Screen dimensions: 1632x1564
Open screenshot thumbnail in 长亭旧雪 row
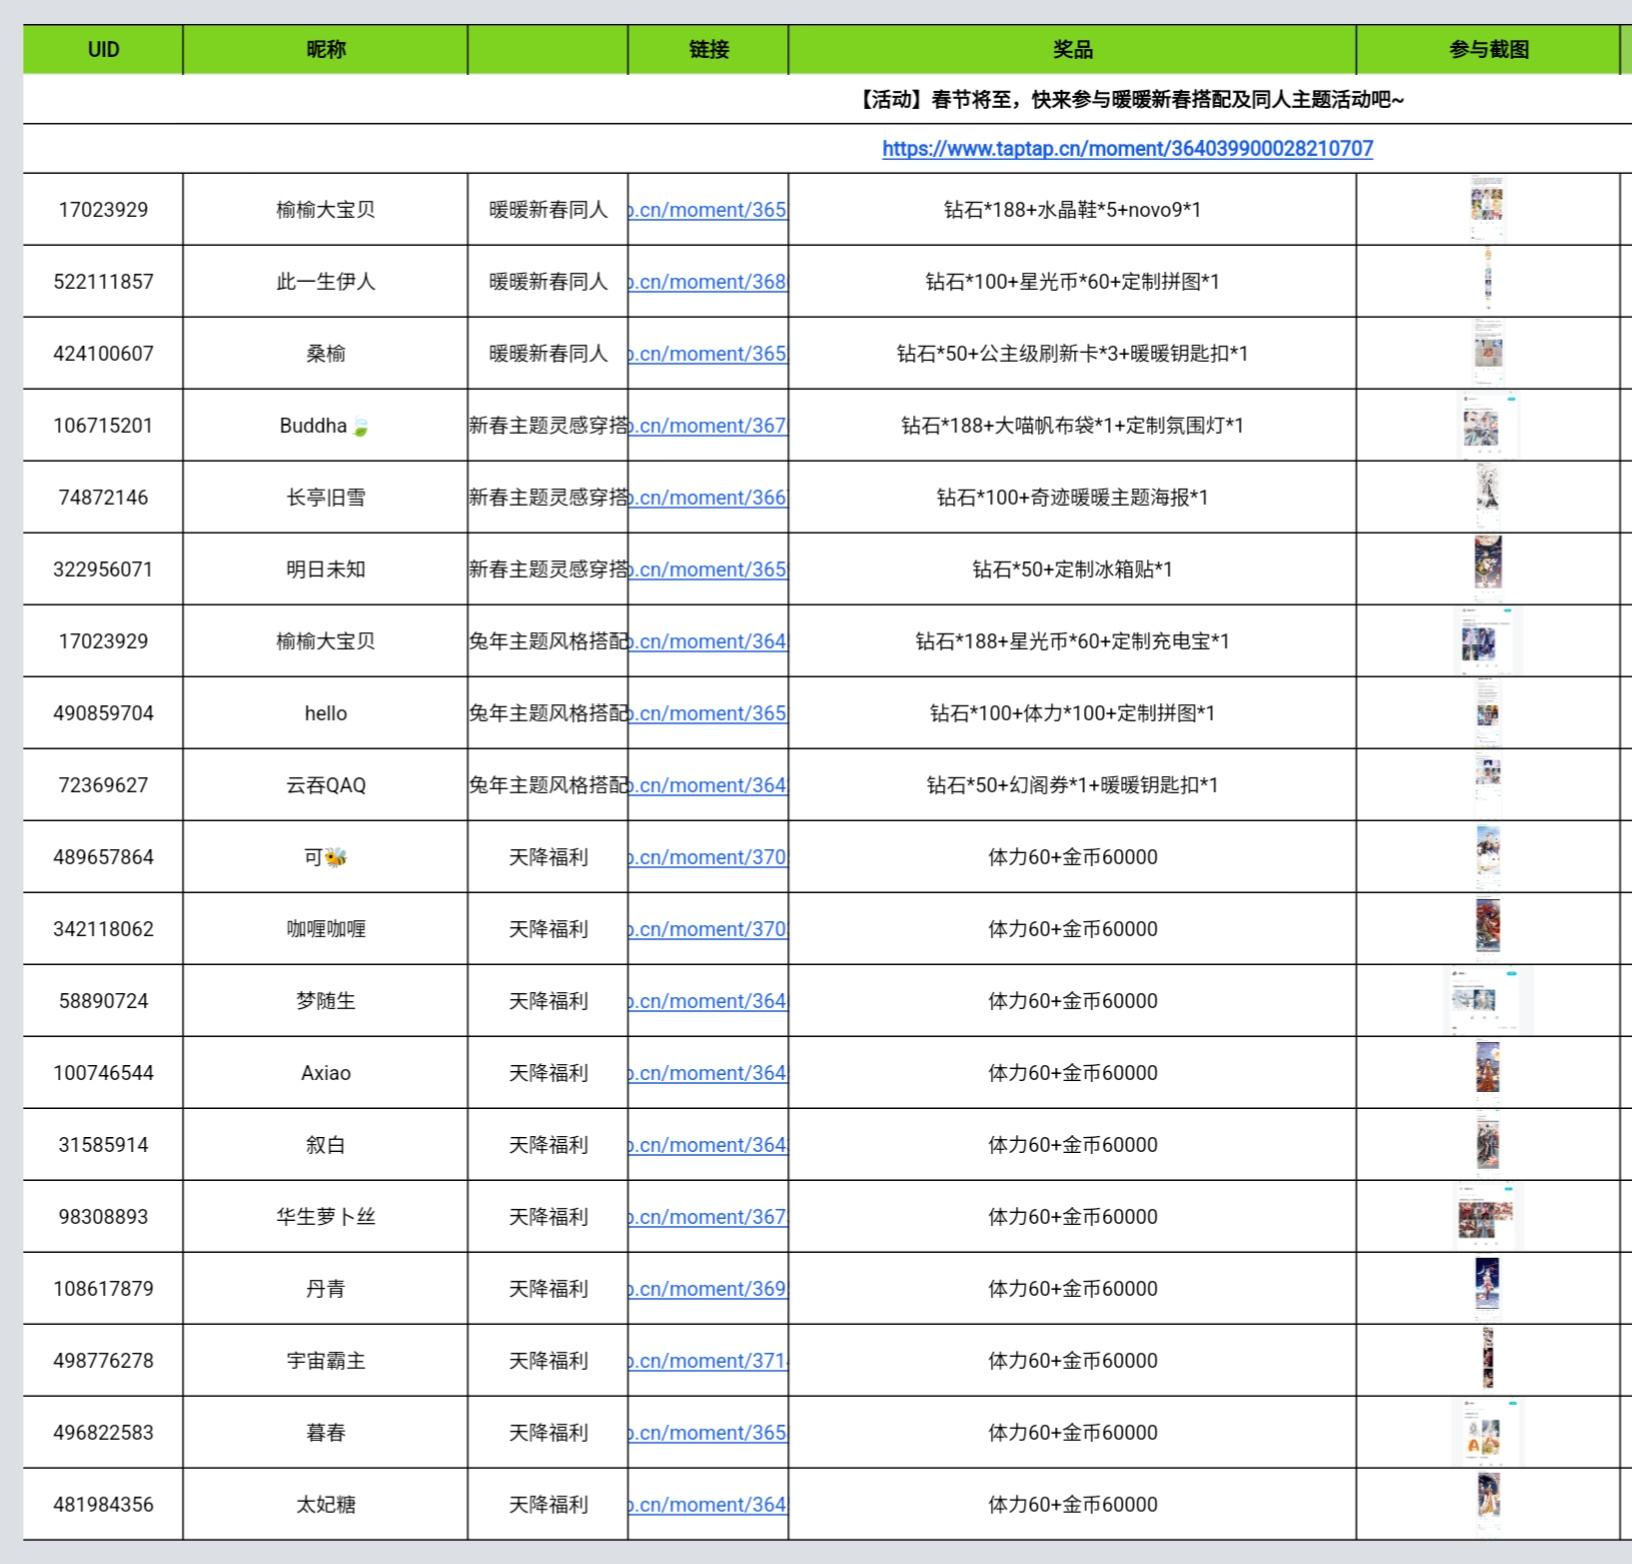click(x=1488, y=497)
